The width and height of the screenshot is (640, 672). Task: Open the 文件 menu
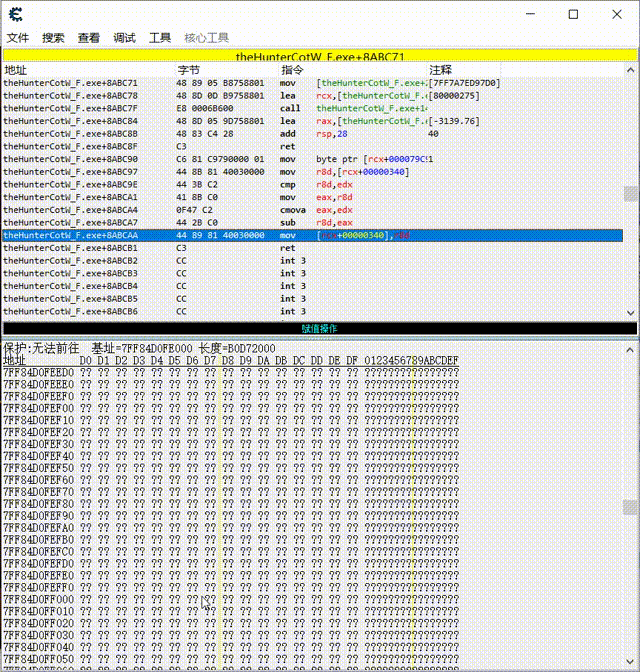(x=18, y=38)
